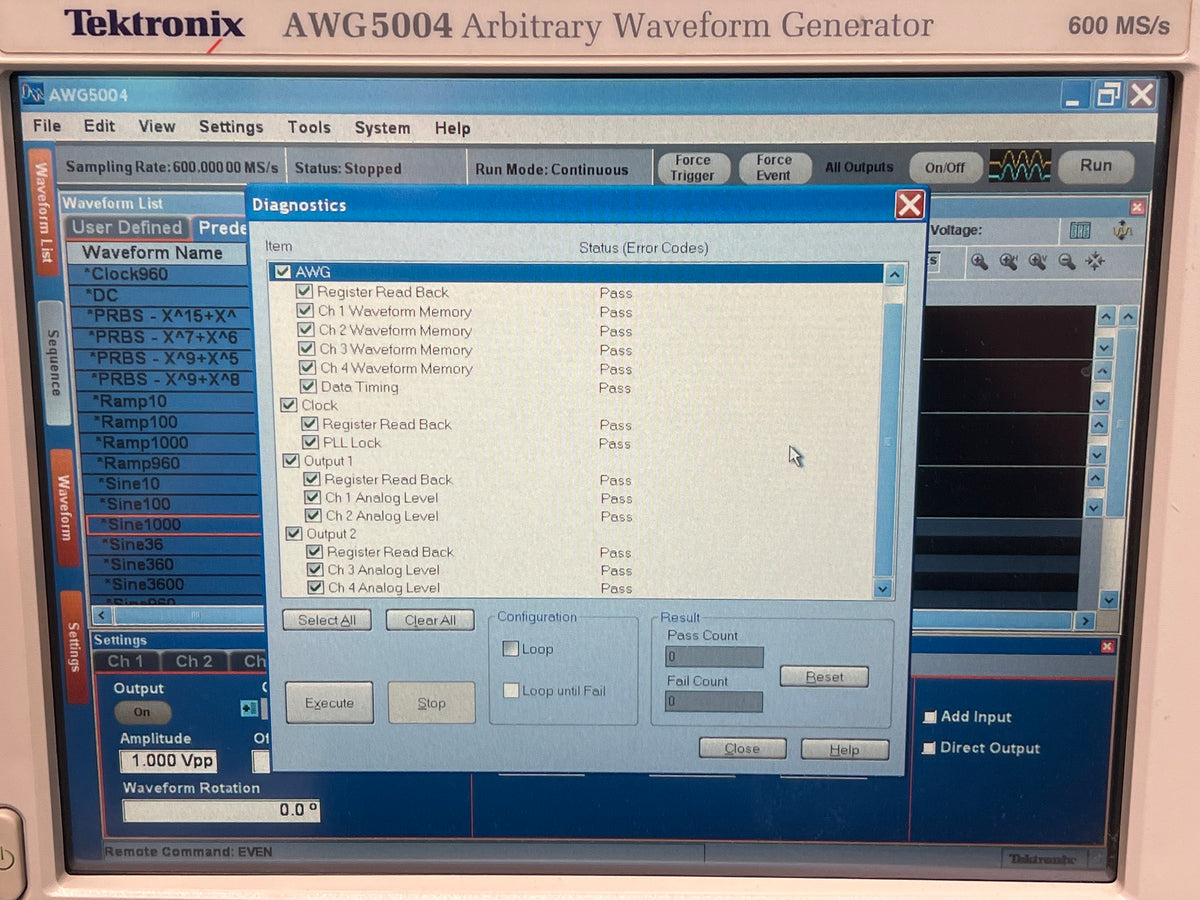Select the Ch 1 settings tab

[x=126, y=661]
